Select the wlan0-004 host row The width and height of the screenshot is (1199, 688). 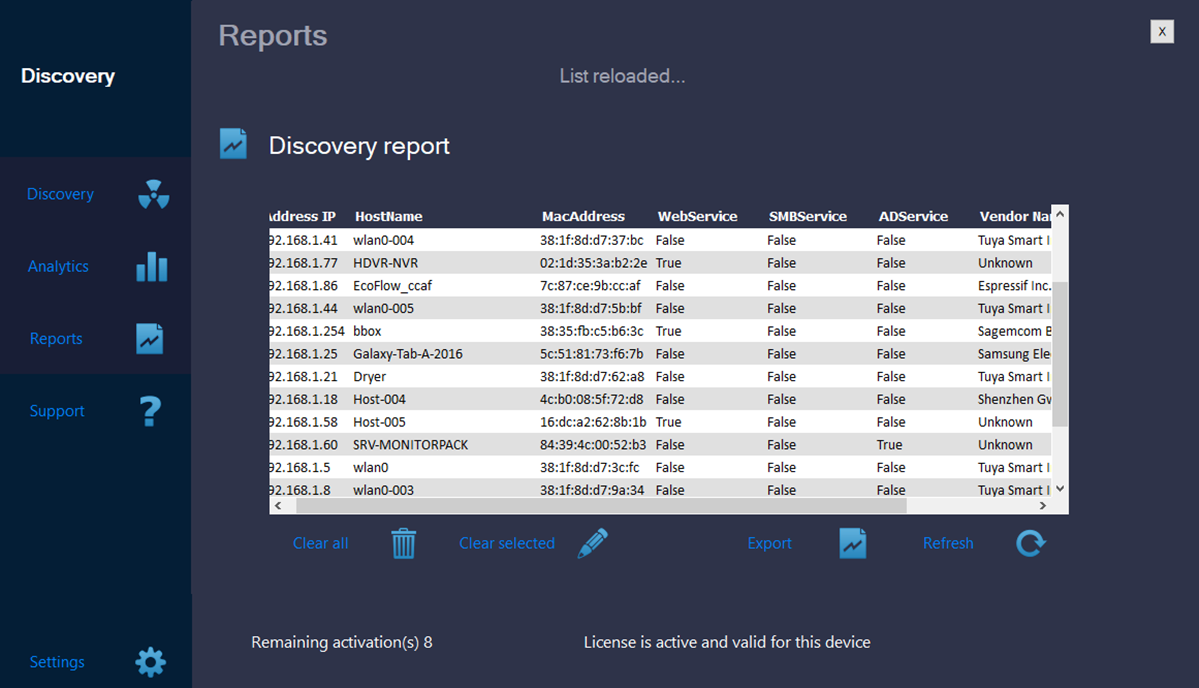[x=661, y=240]
